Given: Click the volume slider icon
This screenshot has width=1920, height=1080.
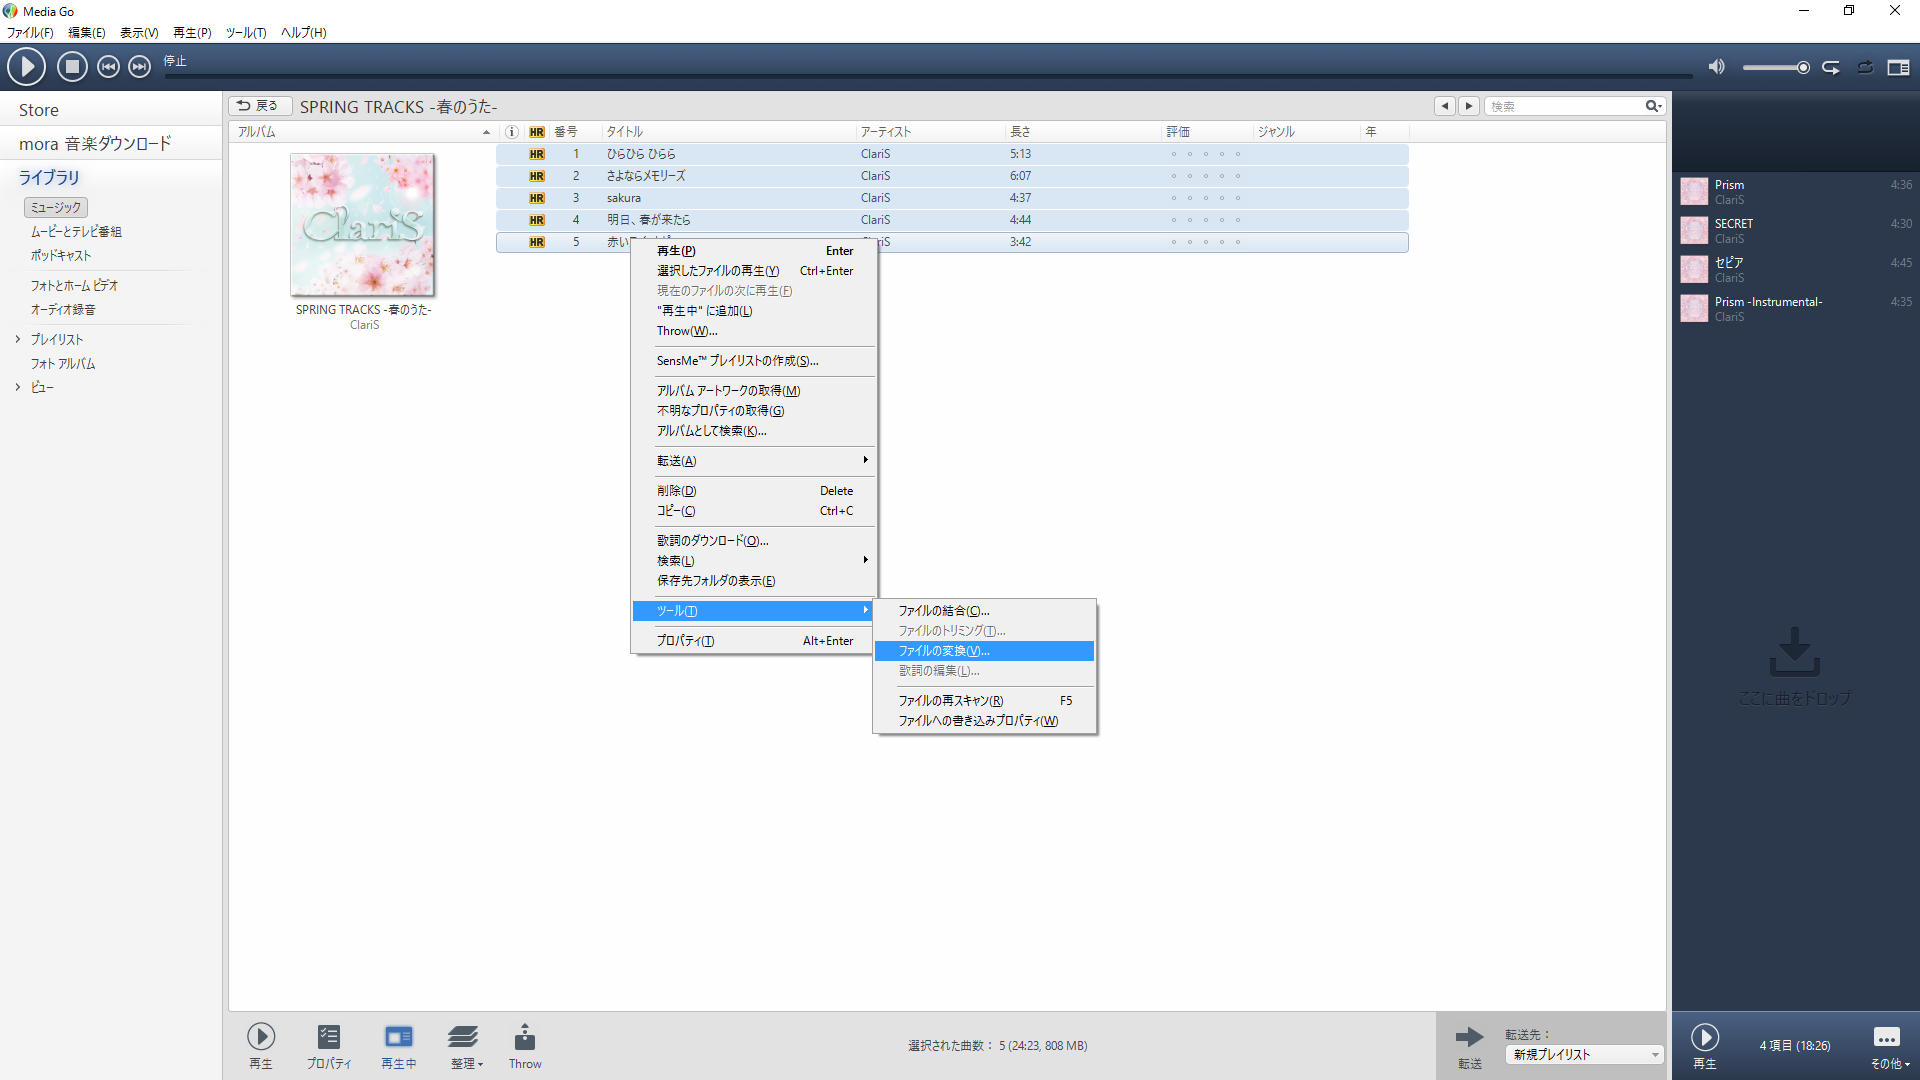Looking at the screenshot, I should [x=1716, y=67].
